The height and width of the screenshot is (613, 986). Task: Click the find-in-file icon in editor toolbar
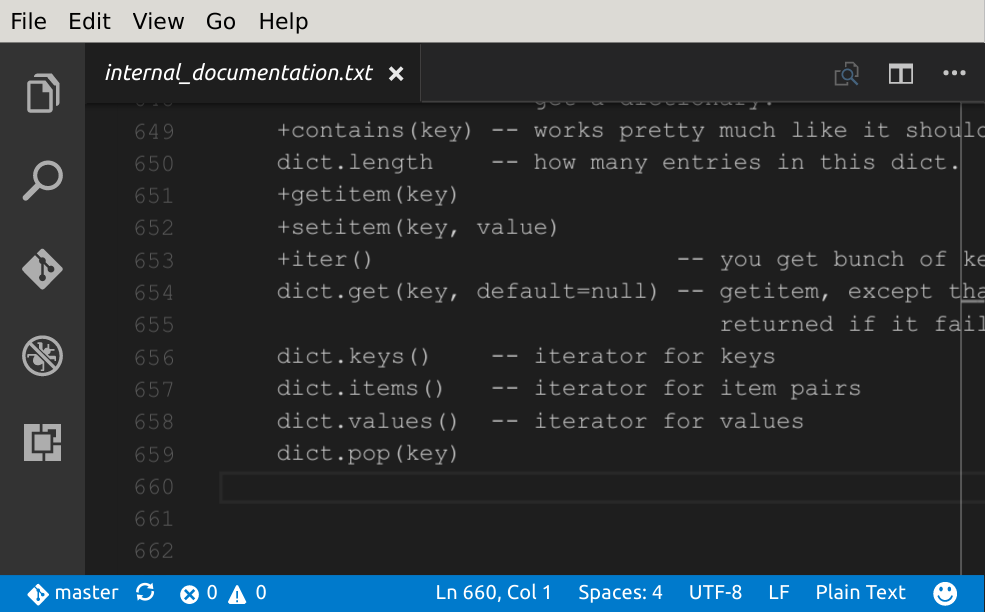(846, 74)
